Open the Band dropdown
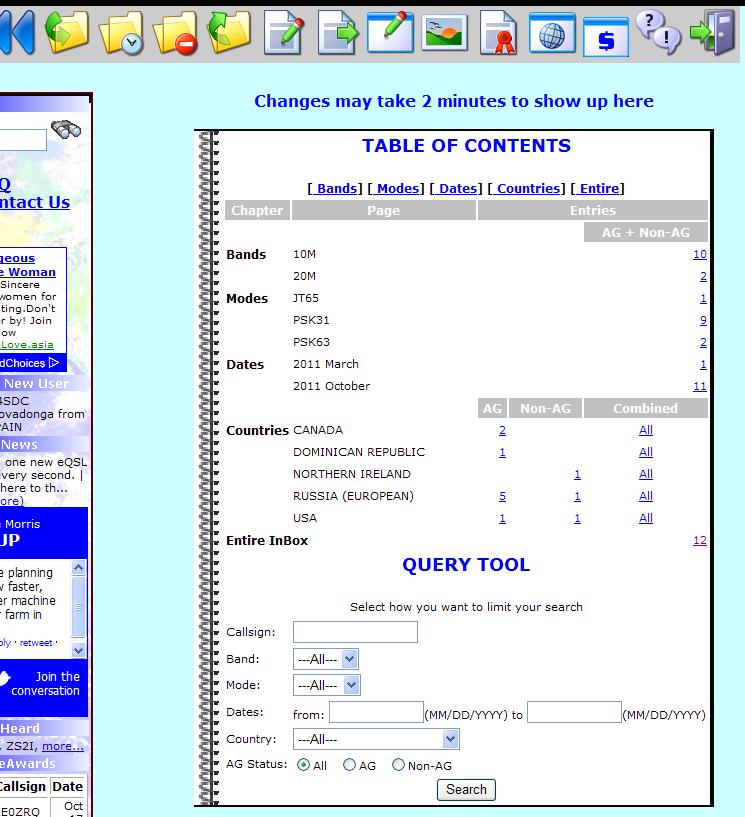Image resolution: width=745 pixels, height=817 pixels. [326, 659]
